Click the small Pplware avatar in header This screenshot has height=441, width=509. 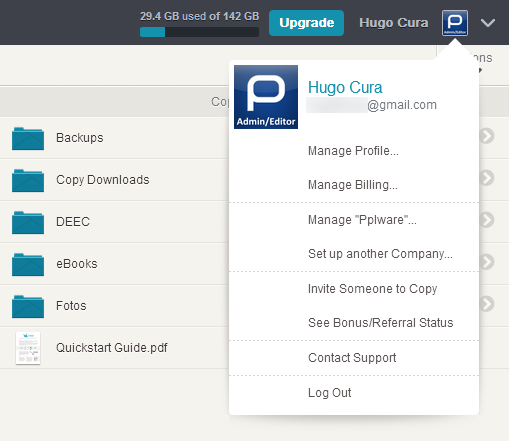click(x=455, y=23)
